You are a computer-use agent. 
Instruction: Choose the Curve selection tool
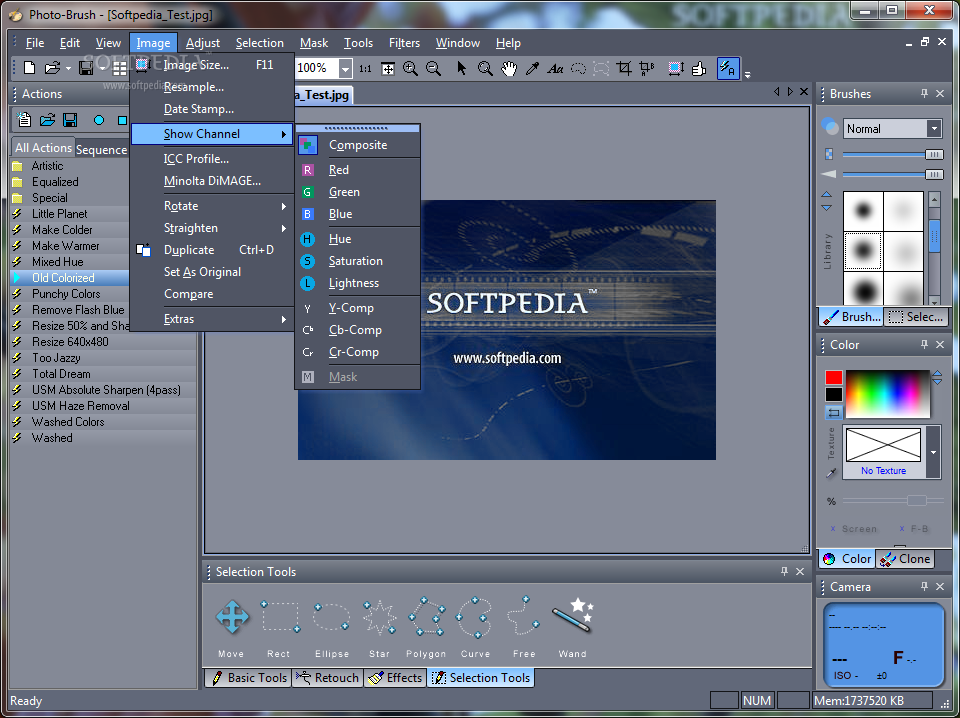(x=474, y=616)
